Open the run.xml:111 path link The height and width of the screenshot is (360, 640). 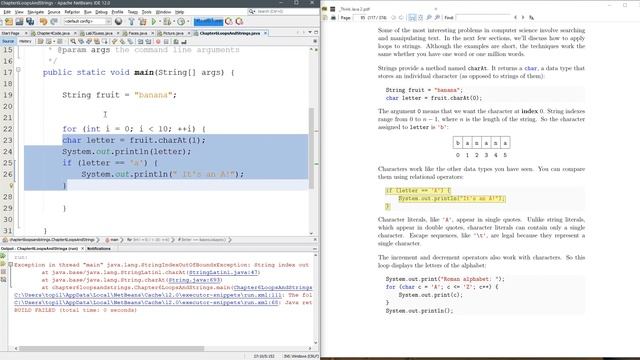[x=148, y=295]
